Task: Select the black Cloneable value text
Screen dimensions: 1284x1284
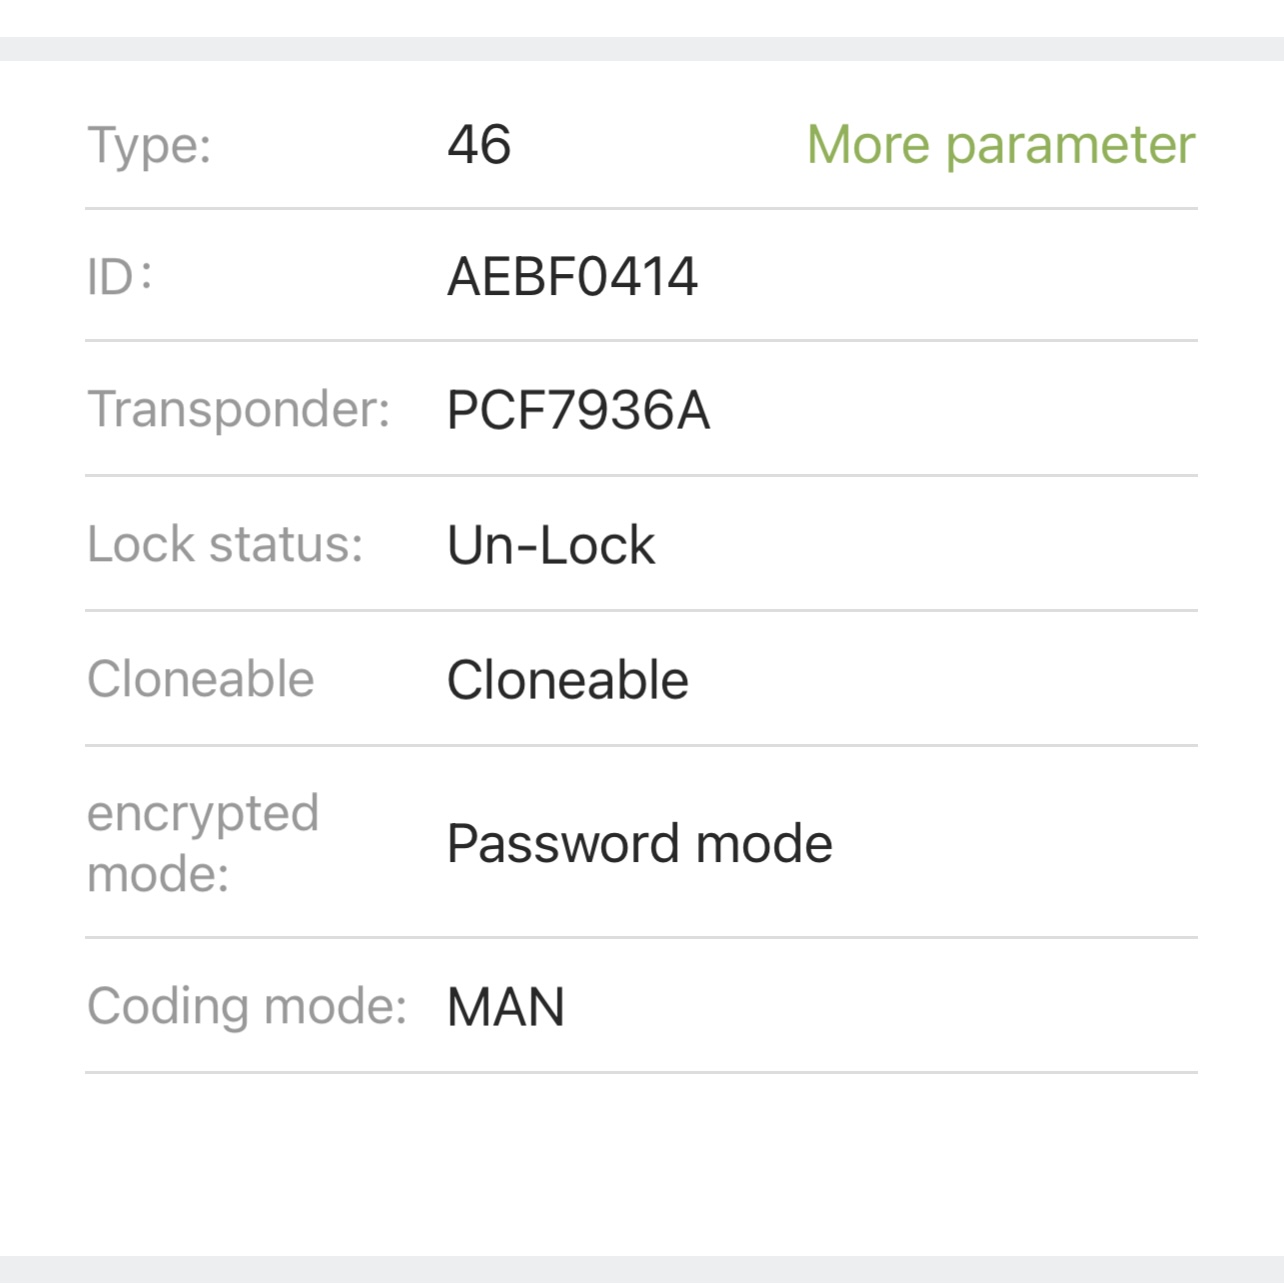Action: click(567, 681)
